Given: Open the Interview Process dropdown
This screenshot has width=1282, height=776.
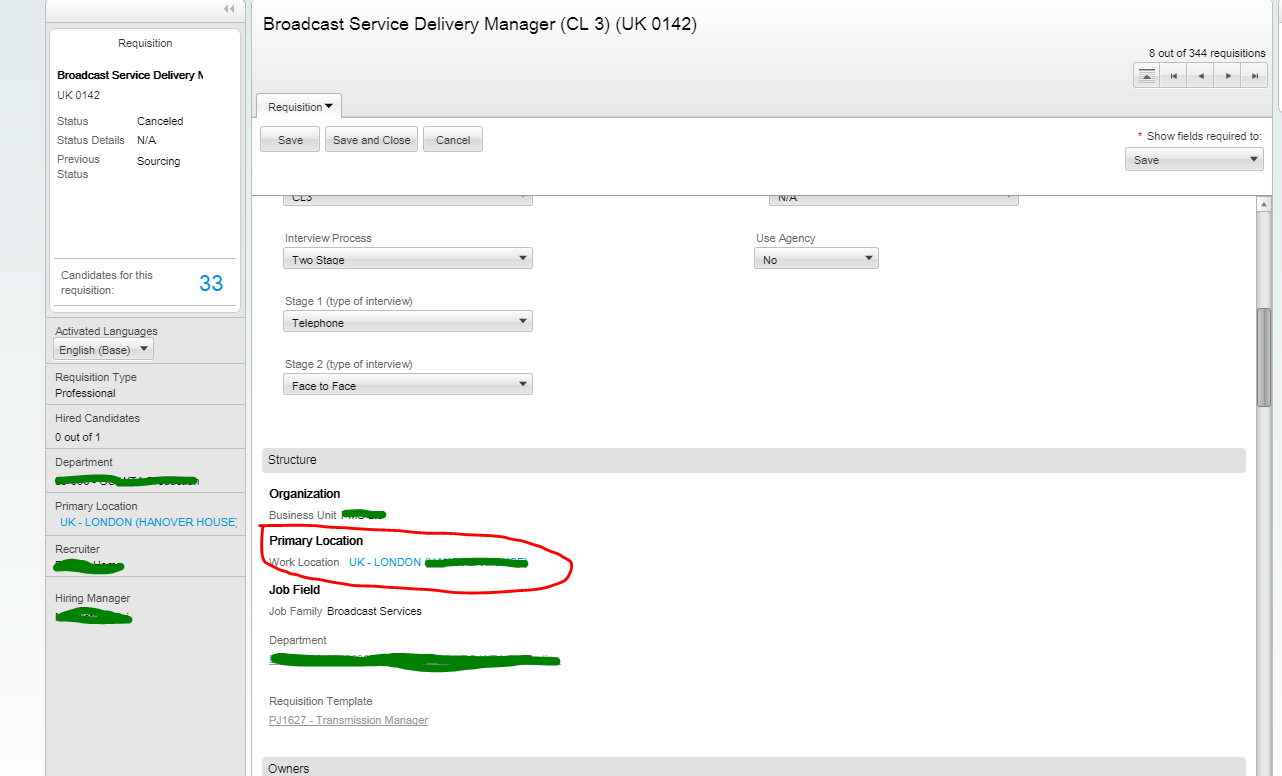Looking at the screenshot, I should pyautogui.click(x=521, y=258).
